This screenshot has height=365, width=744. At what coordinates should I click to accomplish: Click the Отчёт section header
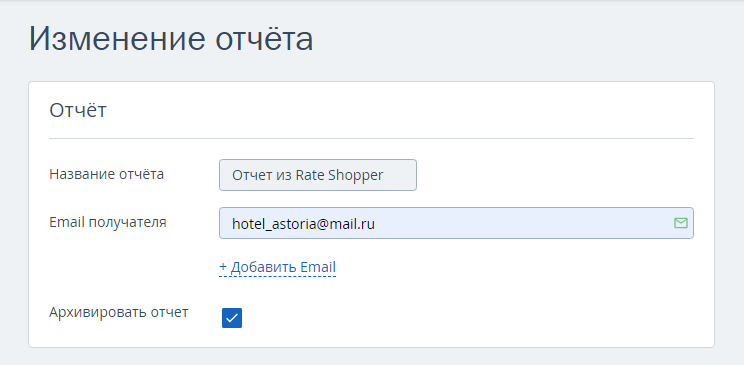tap(78, 110)
